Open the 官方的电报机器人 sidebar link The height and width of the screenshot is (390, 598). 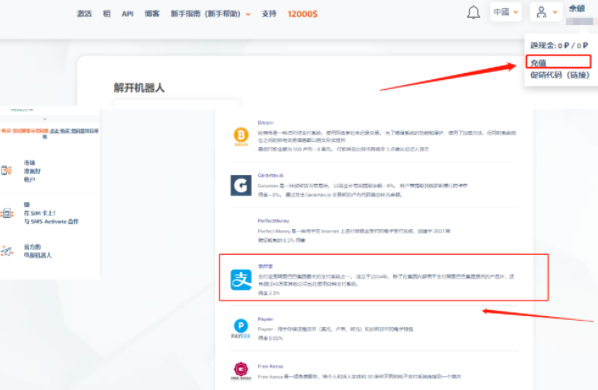pyautogui.click(x=37, y=251)
